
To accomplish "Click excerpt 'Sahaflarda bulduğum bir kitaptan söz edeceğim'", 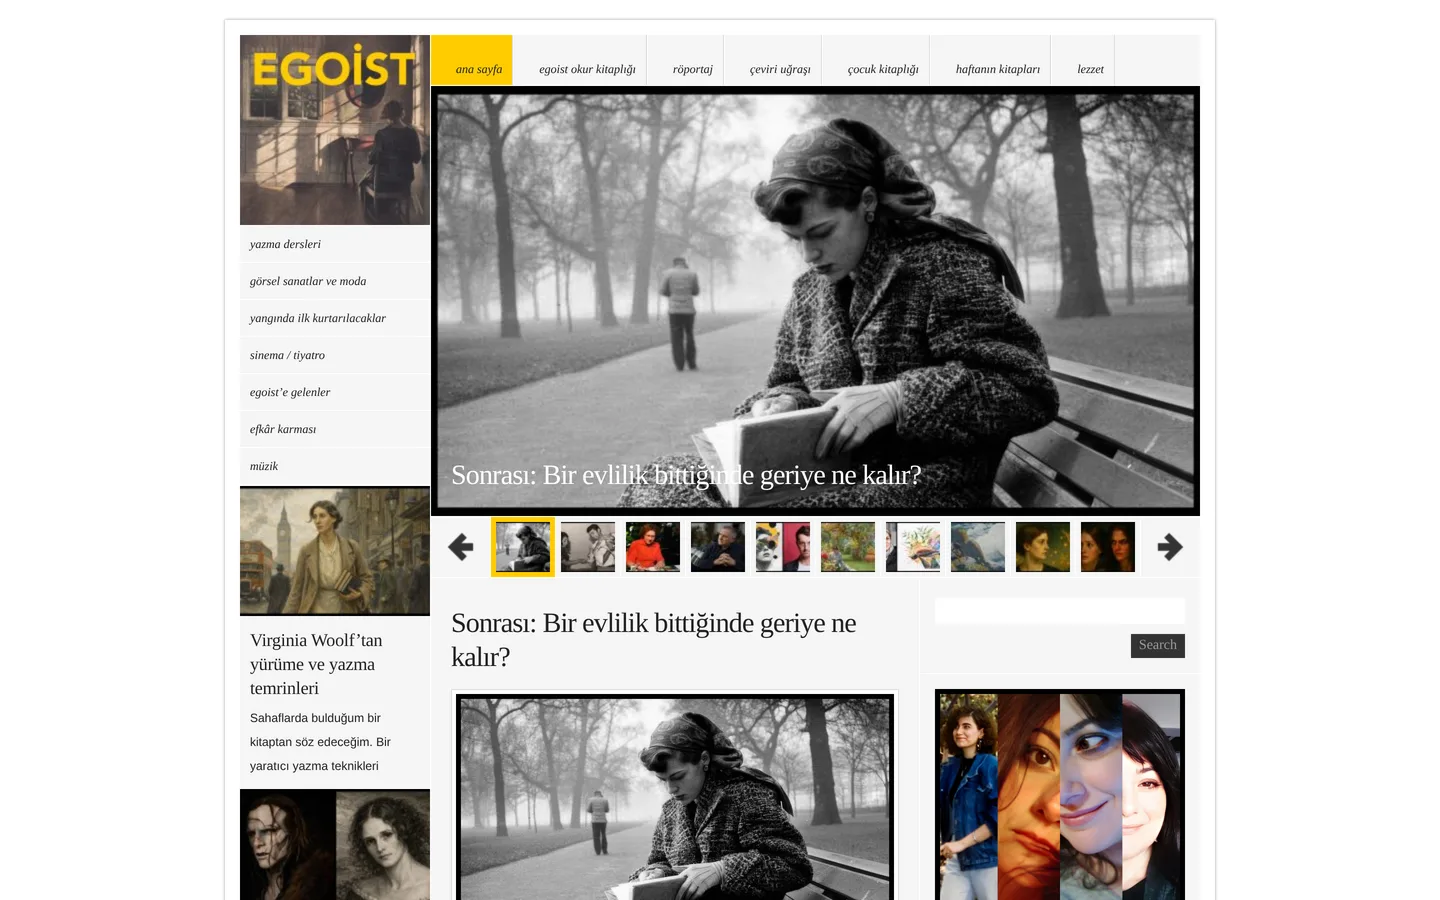I will (320, 742).
